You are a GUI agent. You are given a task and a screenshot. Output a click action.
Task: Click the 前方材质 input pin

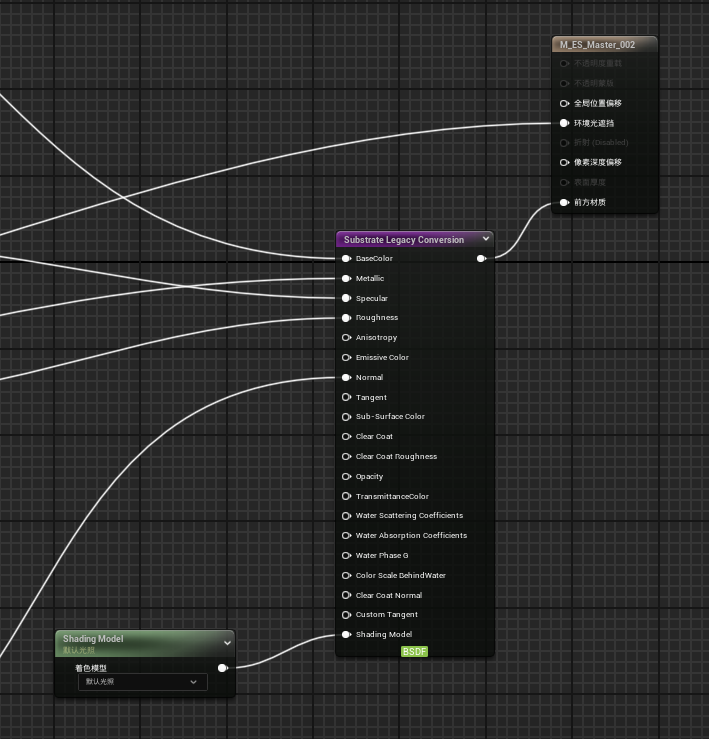564,203
